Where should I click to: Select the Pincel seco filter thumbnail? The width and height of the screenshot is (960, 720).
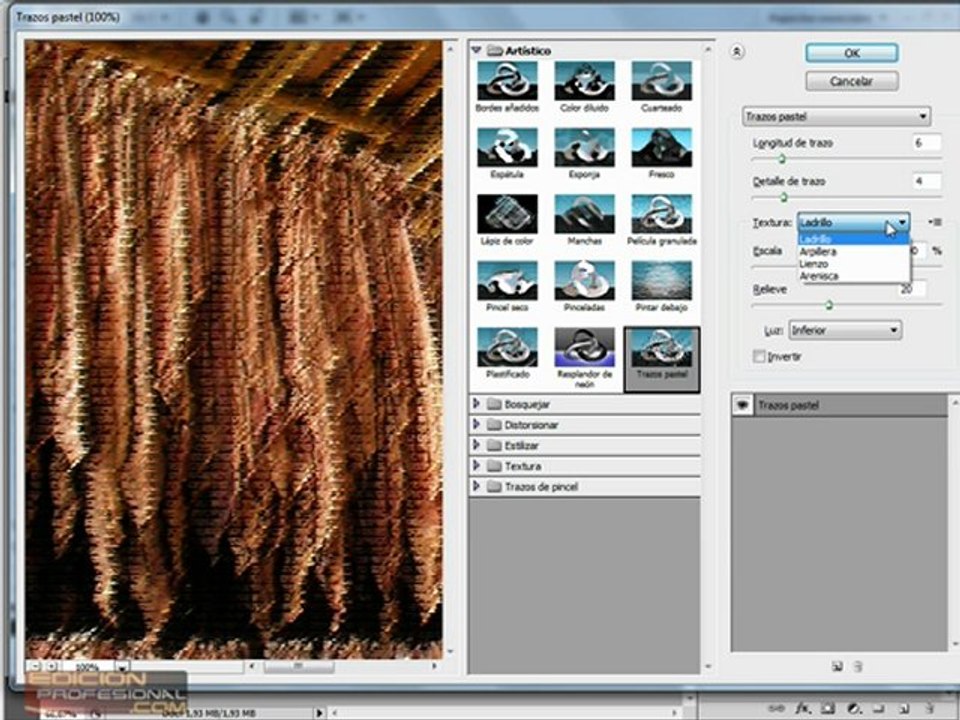[507, 280]
